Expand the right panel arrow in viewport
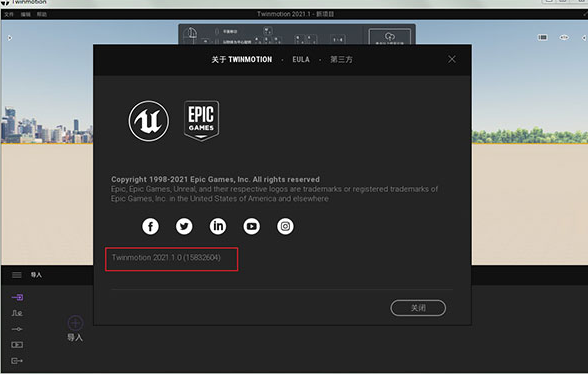This screenshot has width=588, height=374. 584,38
